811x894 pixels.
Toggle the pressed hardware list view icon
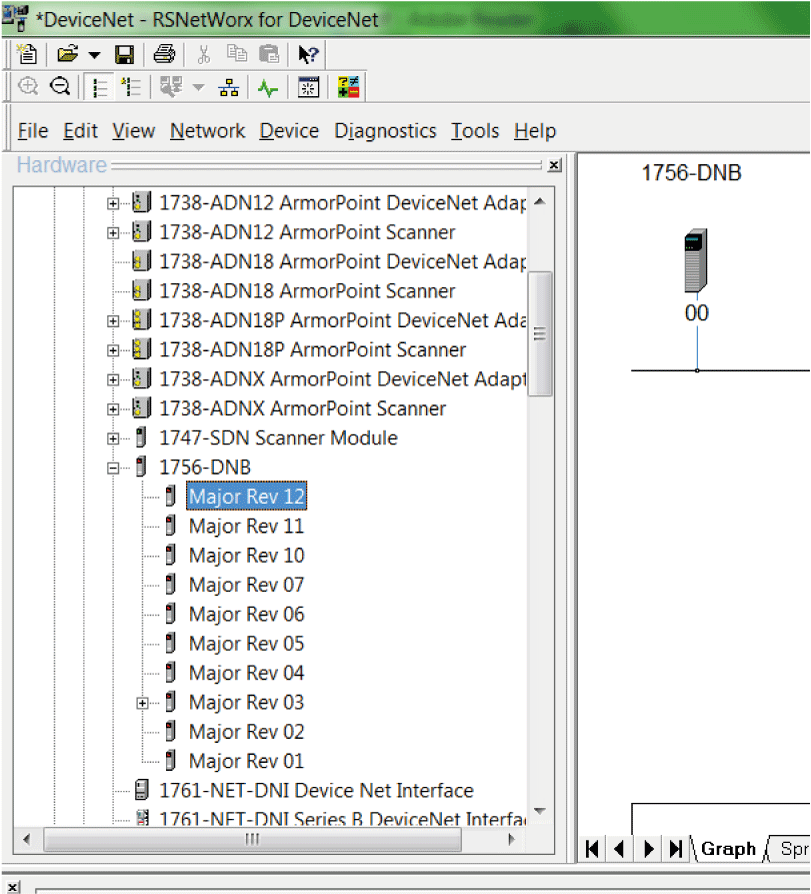[x=100, y=87]
